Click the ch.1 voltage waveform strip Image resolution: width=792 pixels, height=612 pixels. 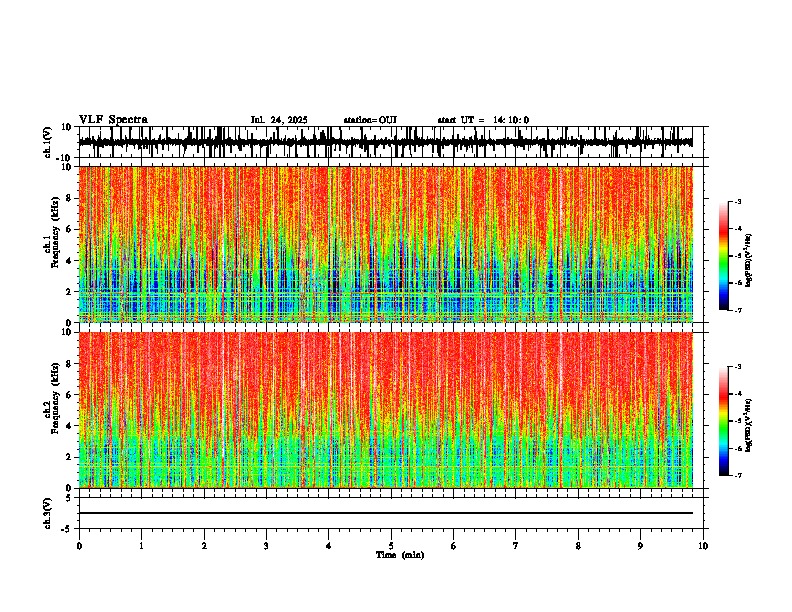(x=386, y=142)
